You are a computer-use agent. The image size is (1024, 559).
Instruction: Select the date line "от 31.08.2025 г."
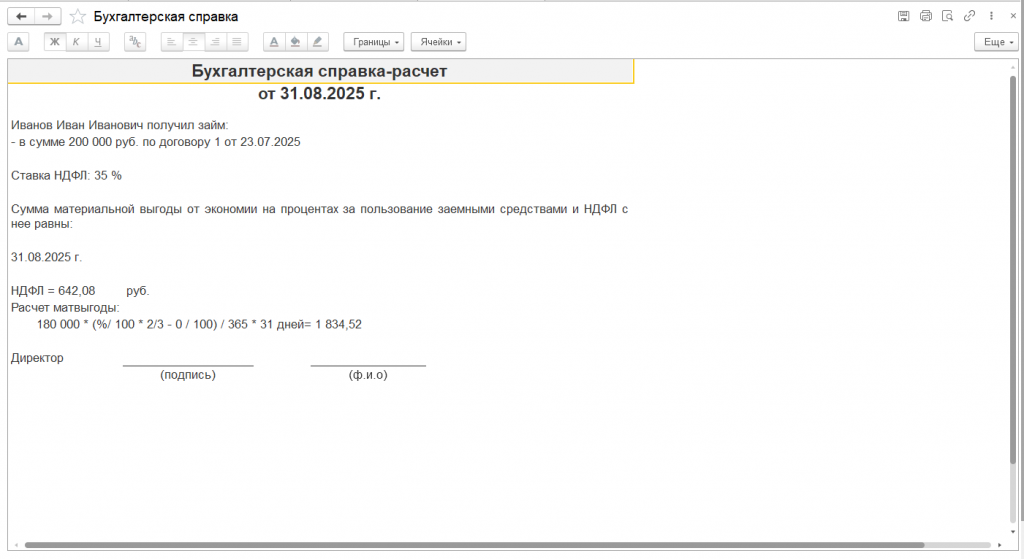319,94
